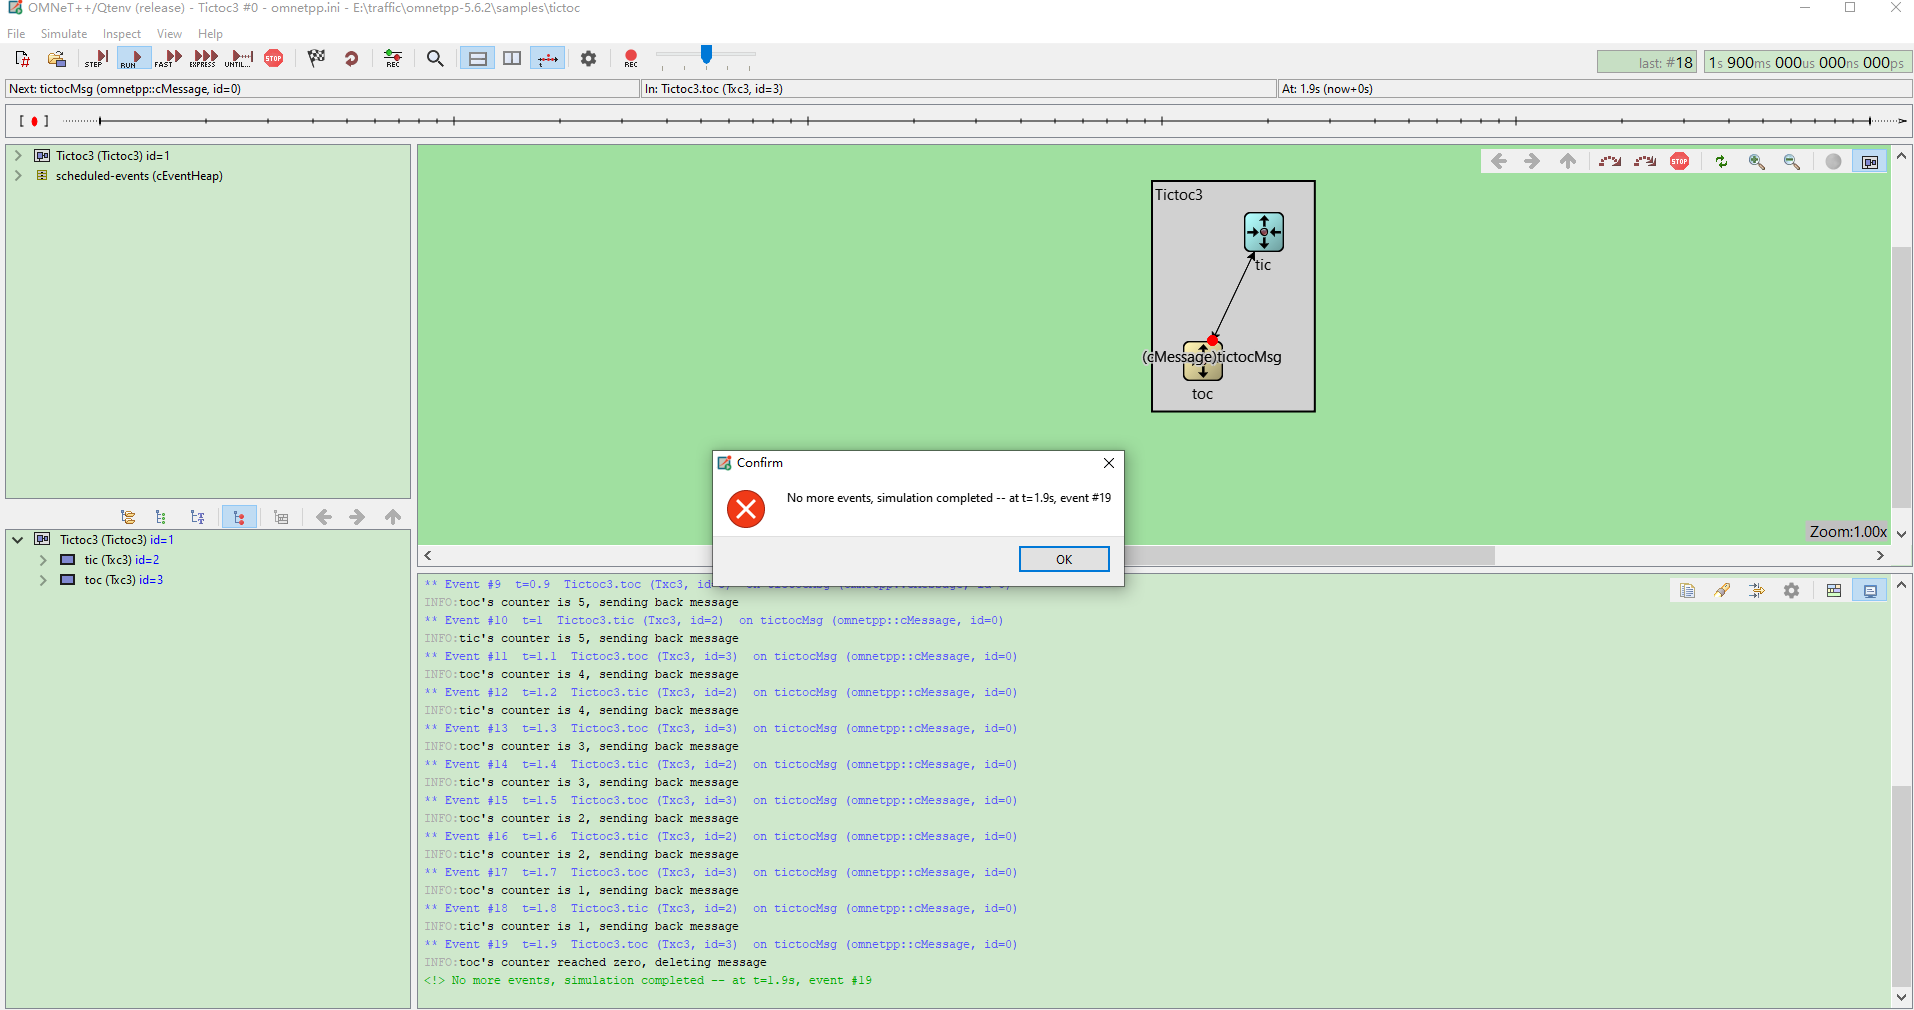Viewport: 1914px width, 1010px height.
Task: Click the checkered flag finish icon
Action: click(316, 59)
